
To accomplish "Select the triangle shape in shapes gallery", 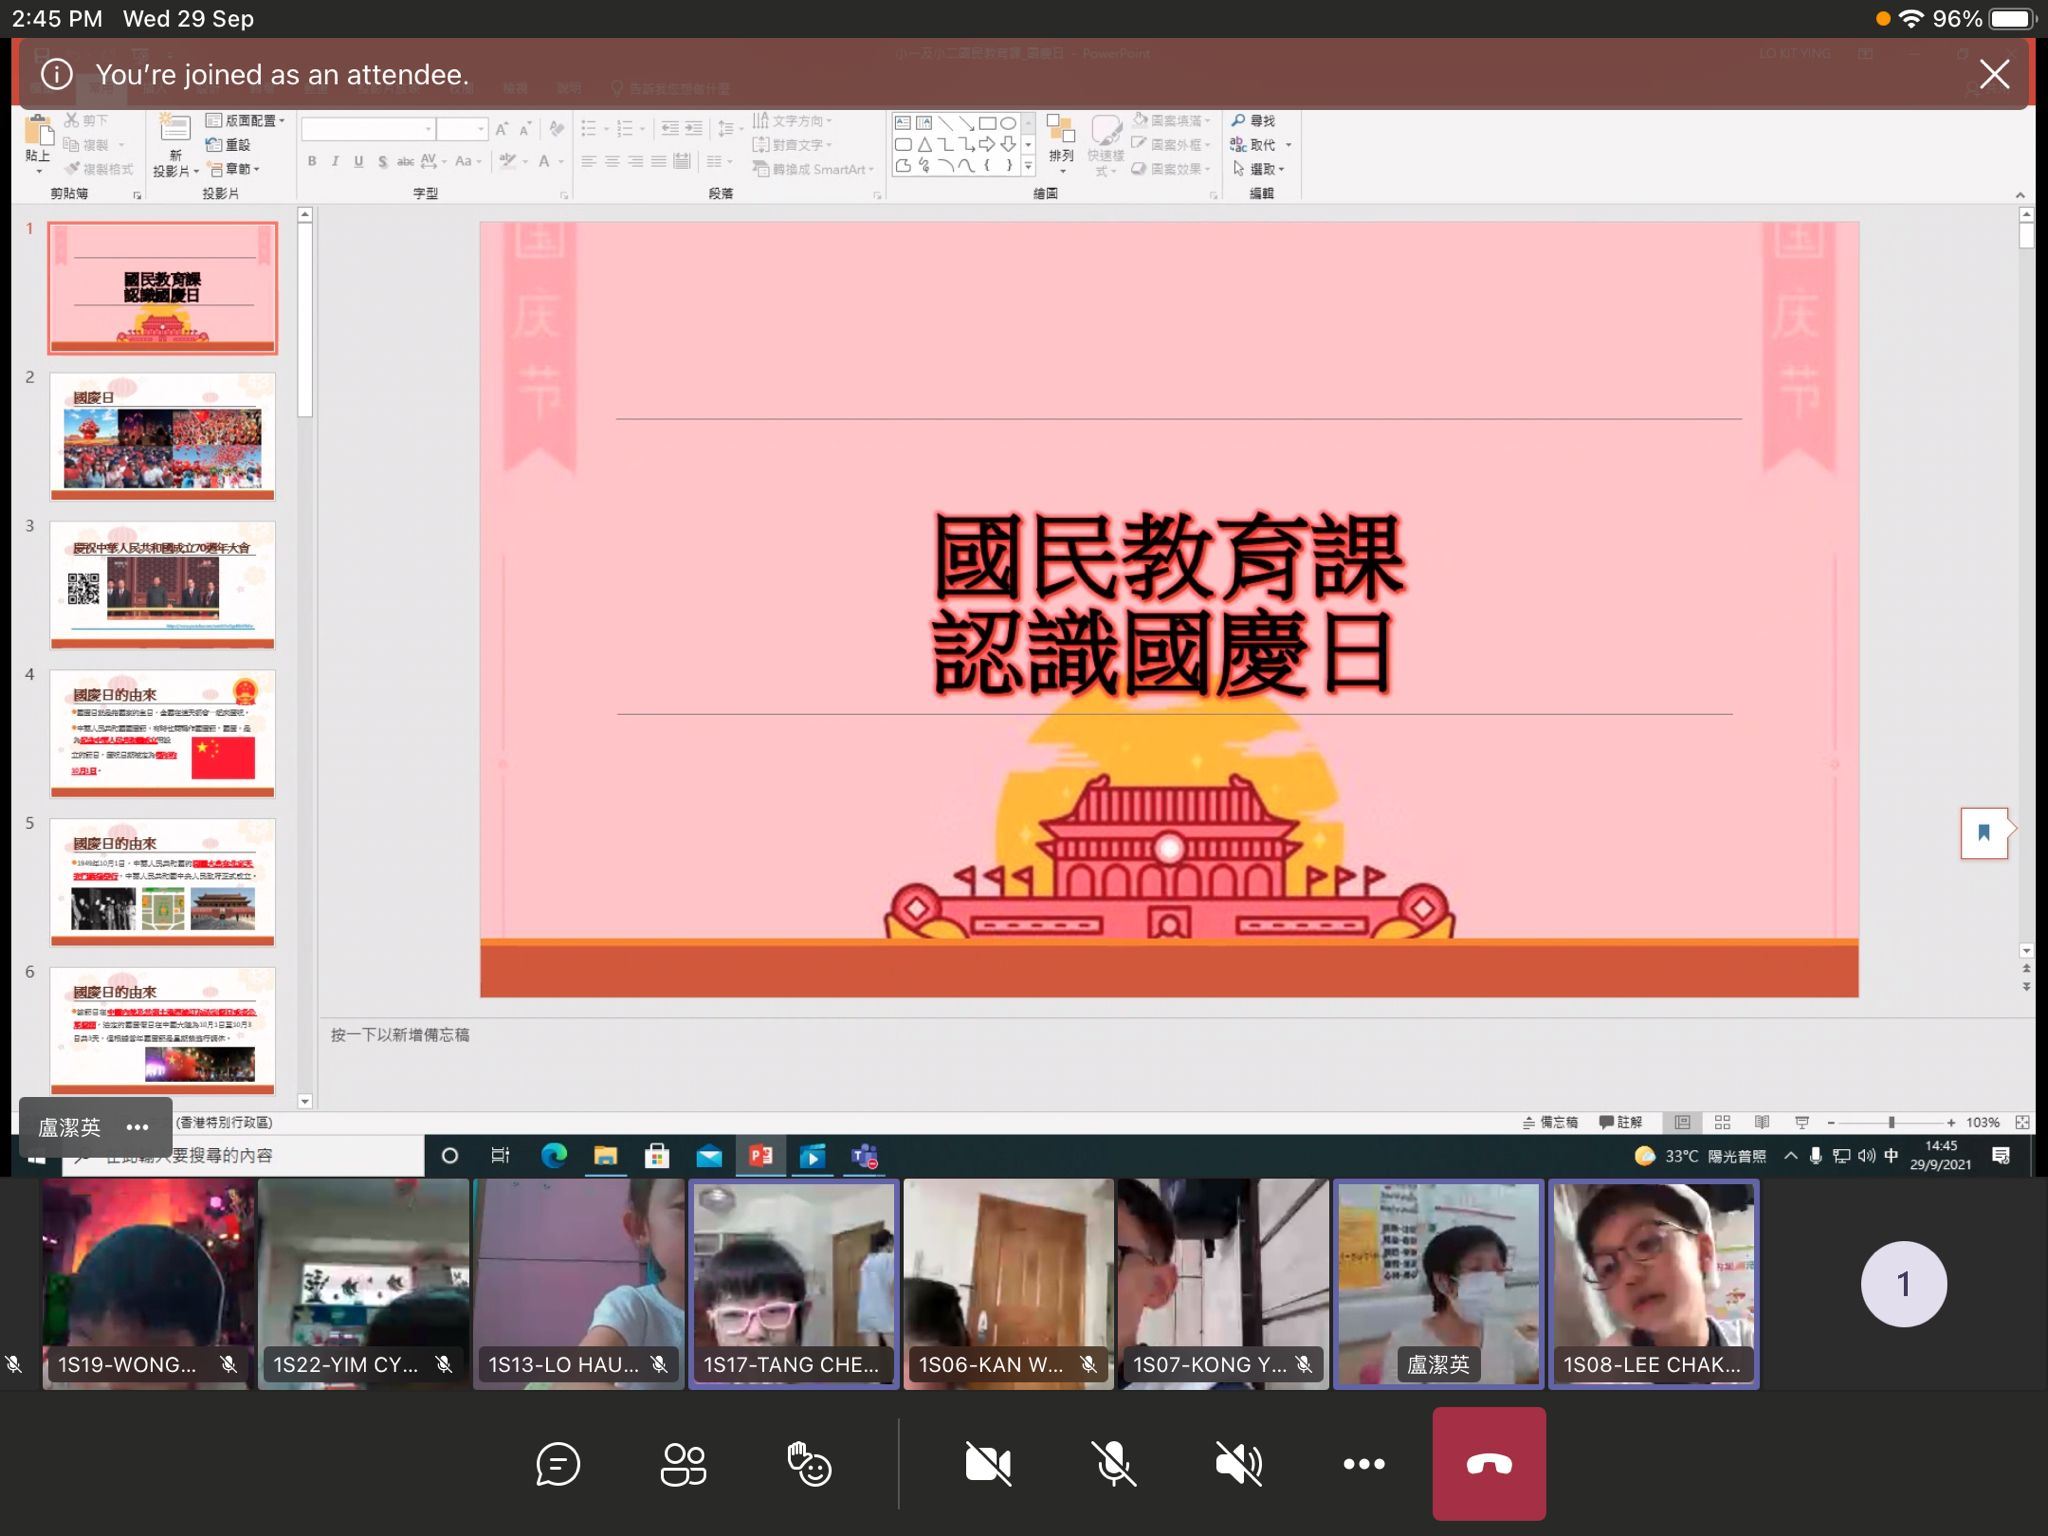I will [925, 144].
